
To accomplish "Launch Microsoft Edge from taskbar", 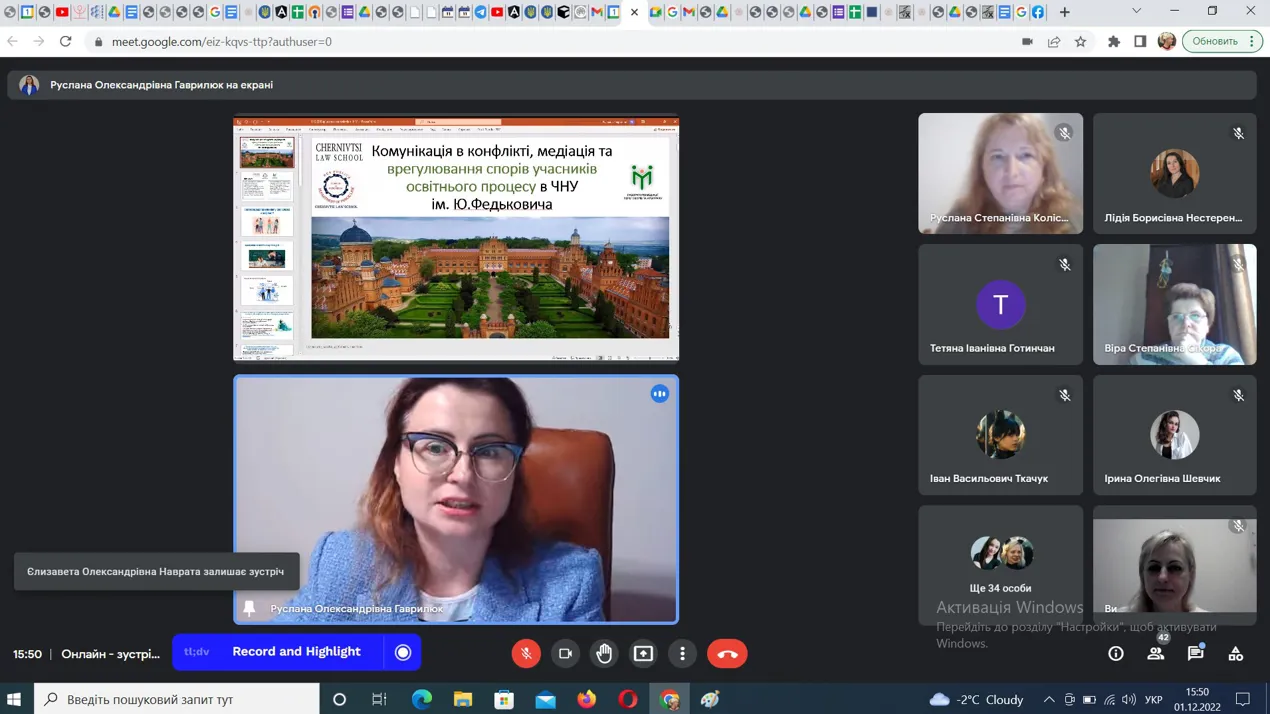I will 421,699.
